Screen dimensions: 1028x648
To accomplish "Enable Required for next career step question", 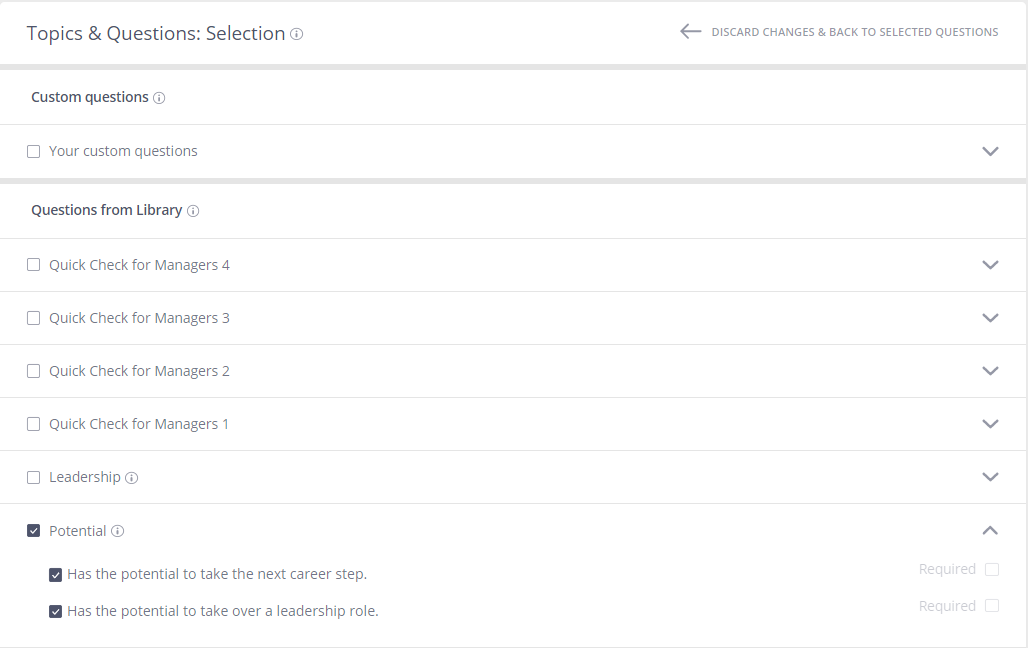I will coord(992,569).
